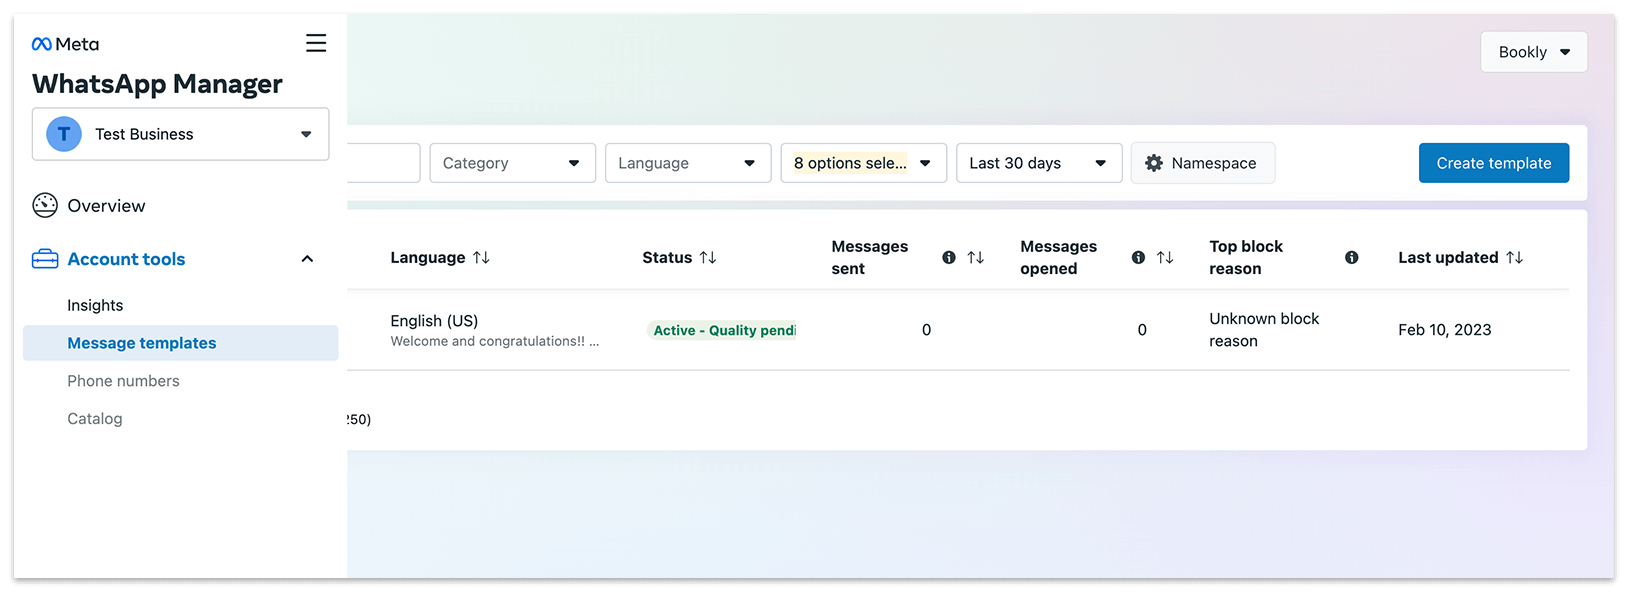Sort by Last updated arrows

click(x=1515, y=257)
